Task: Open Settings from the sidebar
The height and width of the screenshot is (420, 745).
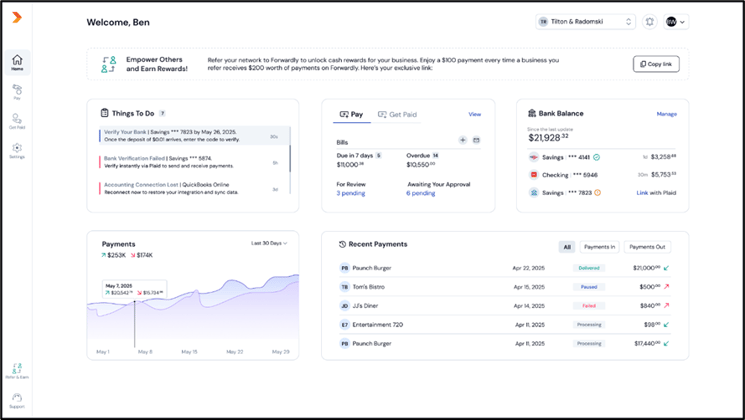Action: coord(17,151)
